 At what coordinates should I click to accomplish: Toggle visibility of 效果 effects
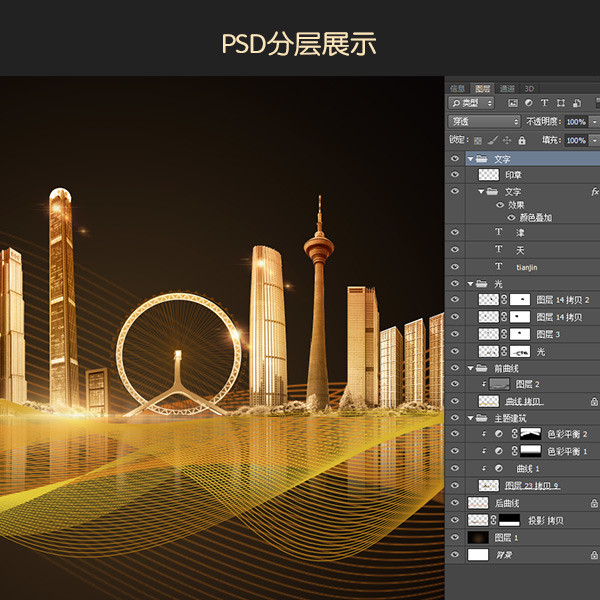(500, 205)
